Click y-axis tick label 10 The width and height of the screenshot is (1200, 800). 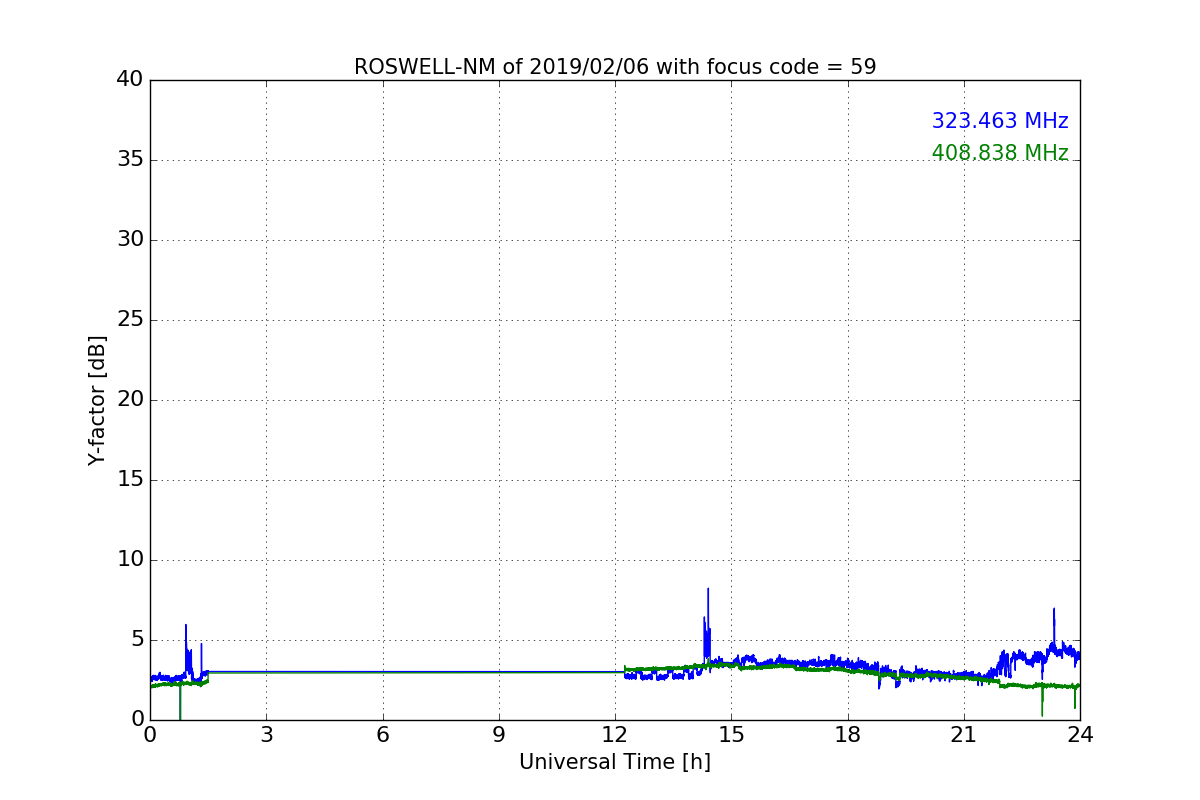point(130,560)
